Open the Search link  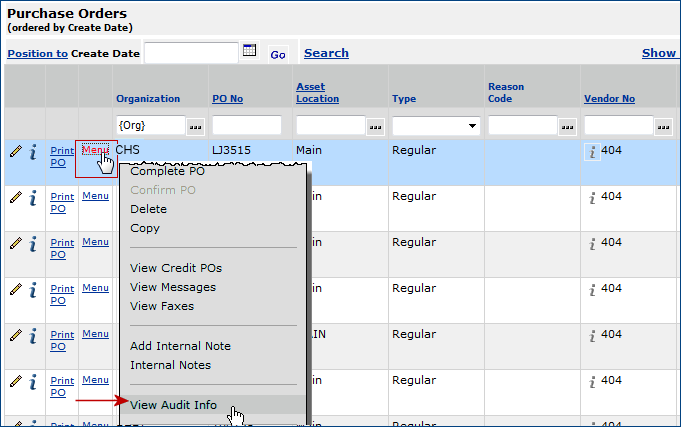point(326,53)
